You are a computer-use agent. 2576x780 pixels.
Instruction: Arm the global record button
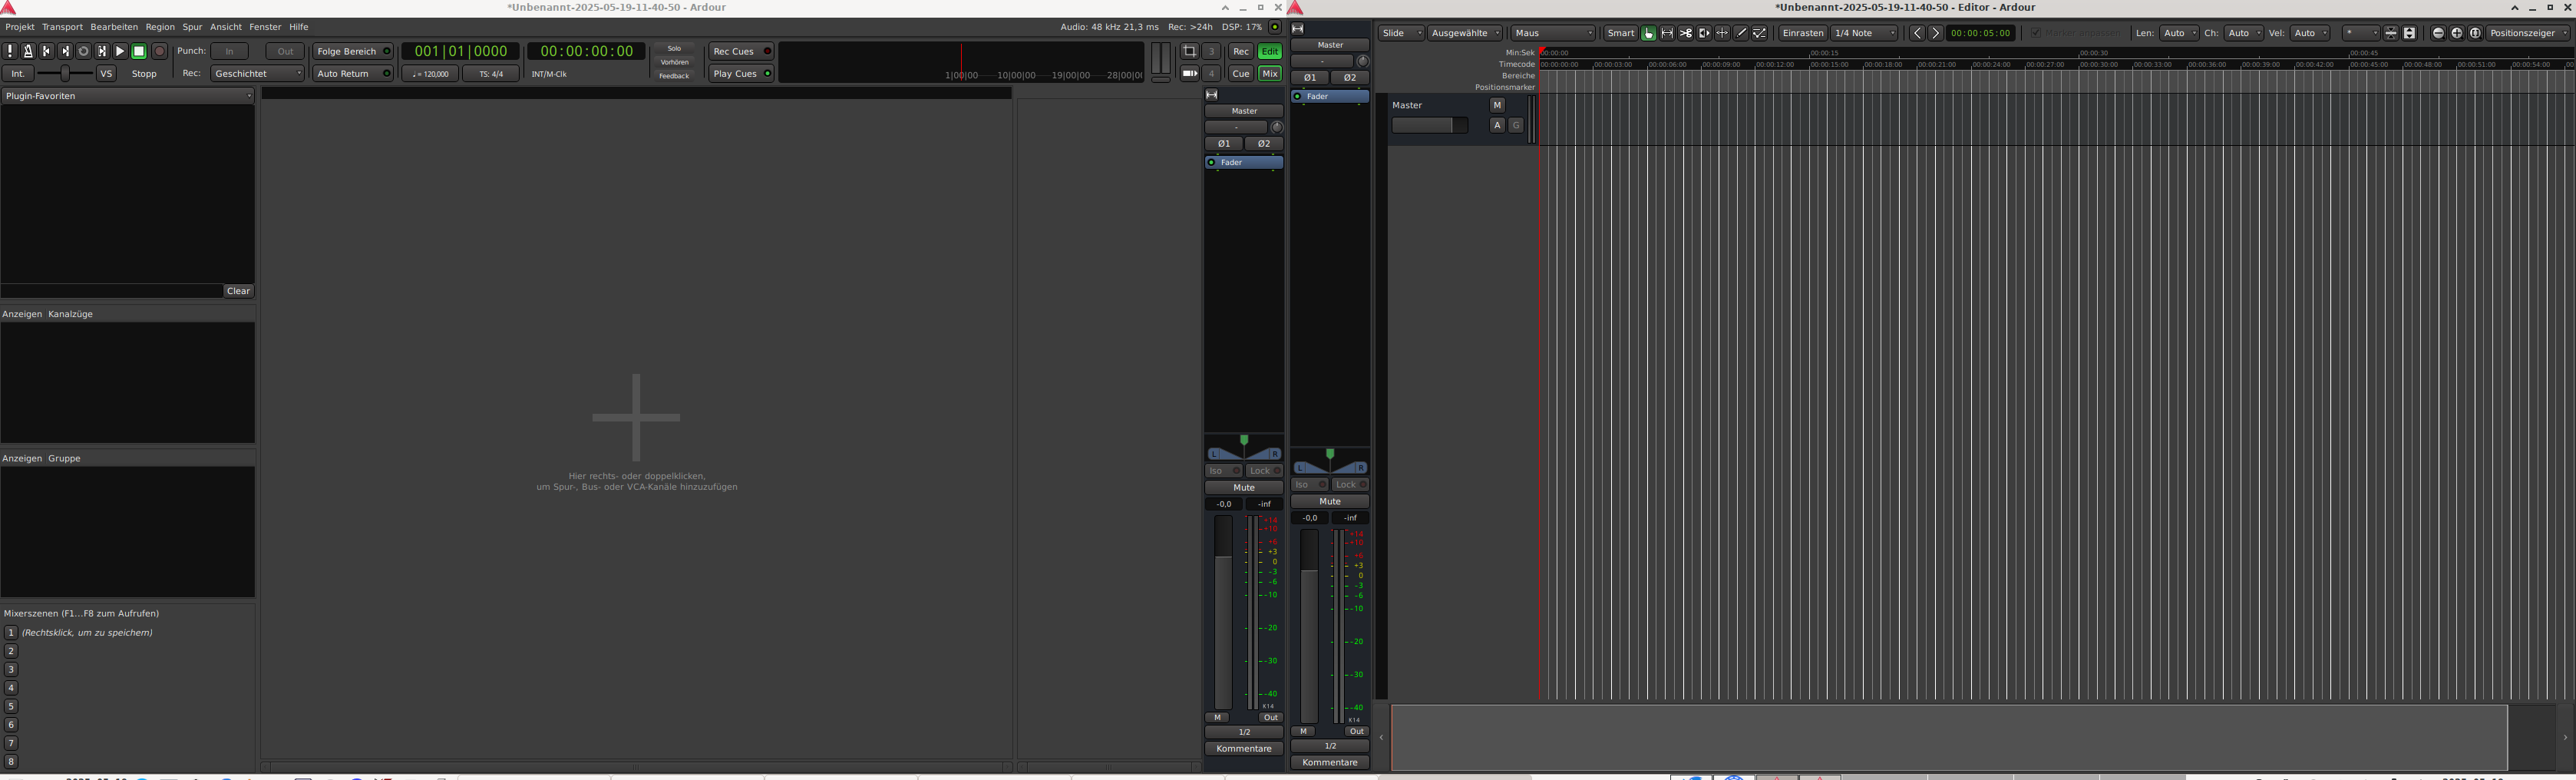click(159, 51)
